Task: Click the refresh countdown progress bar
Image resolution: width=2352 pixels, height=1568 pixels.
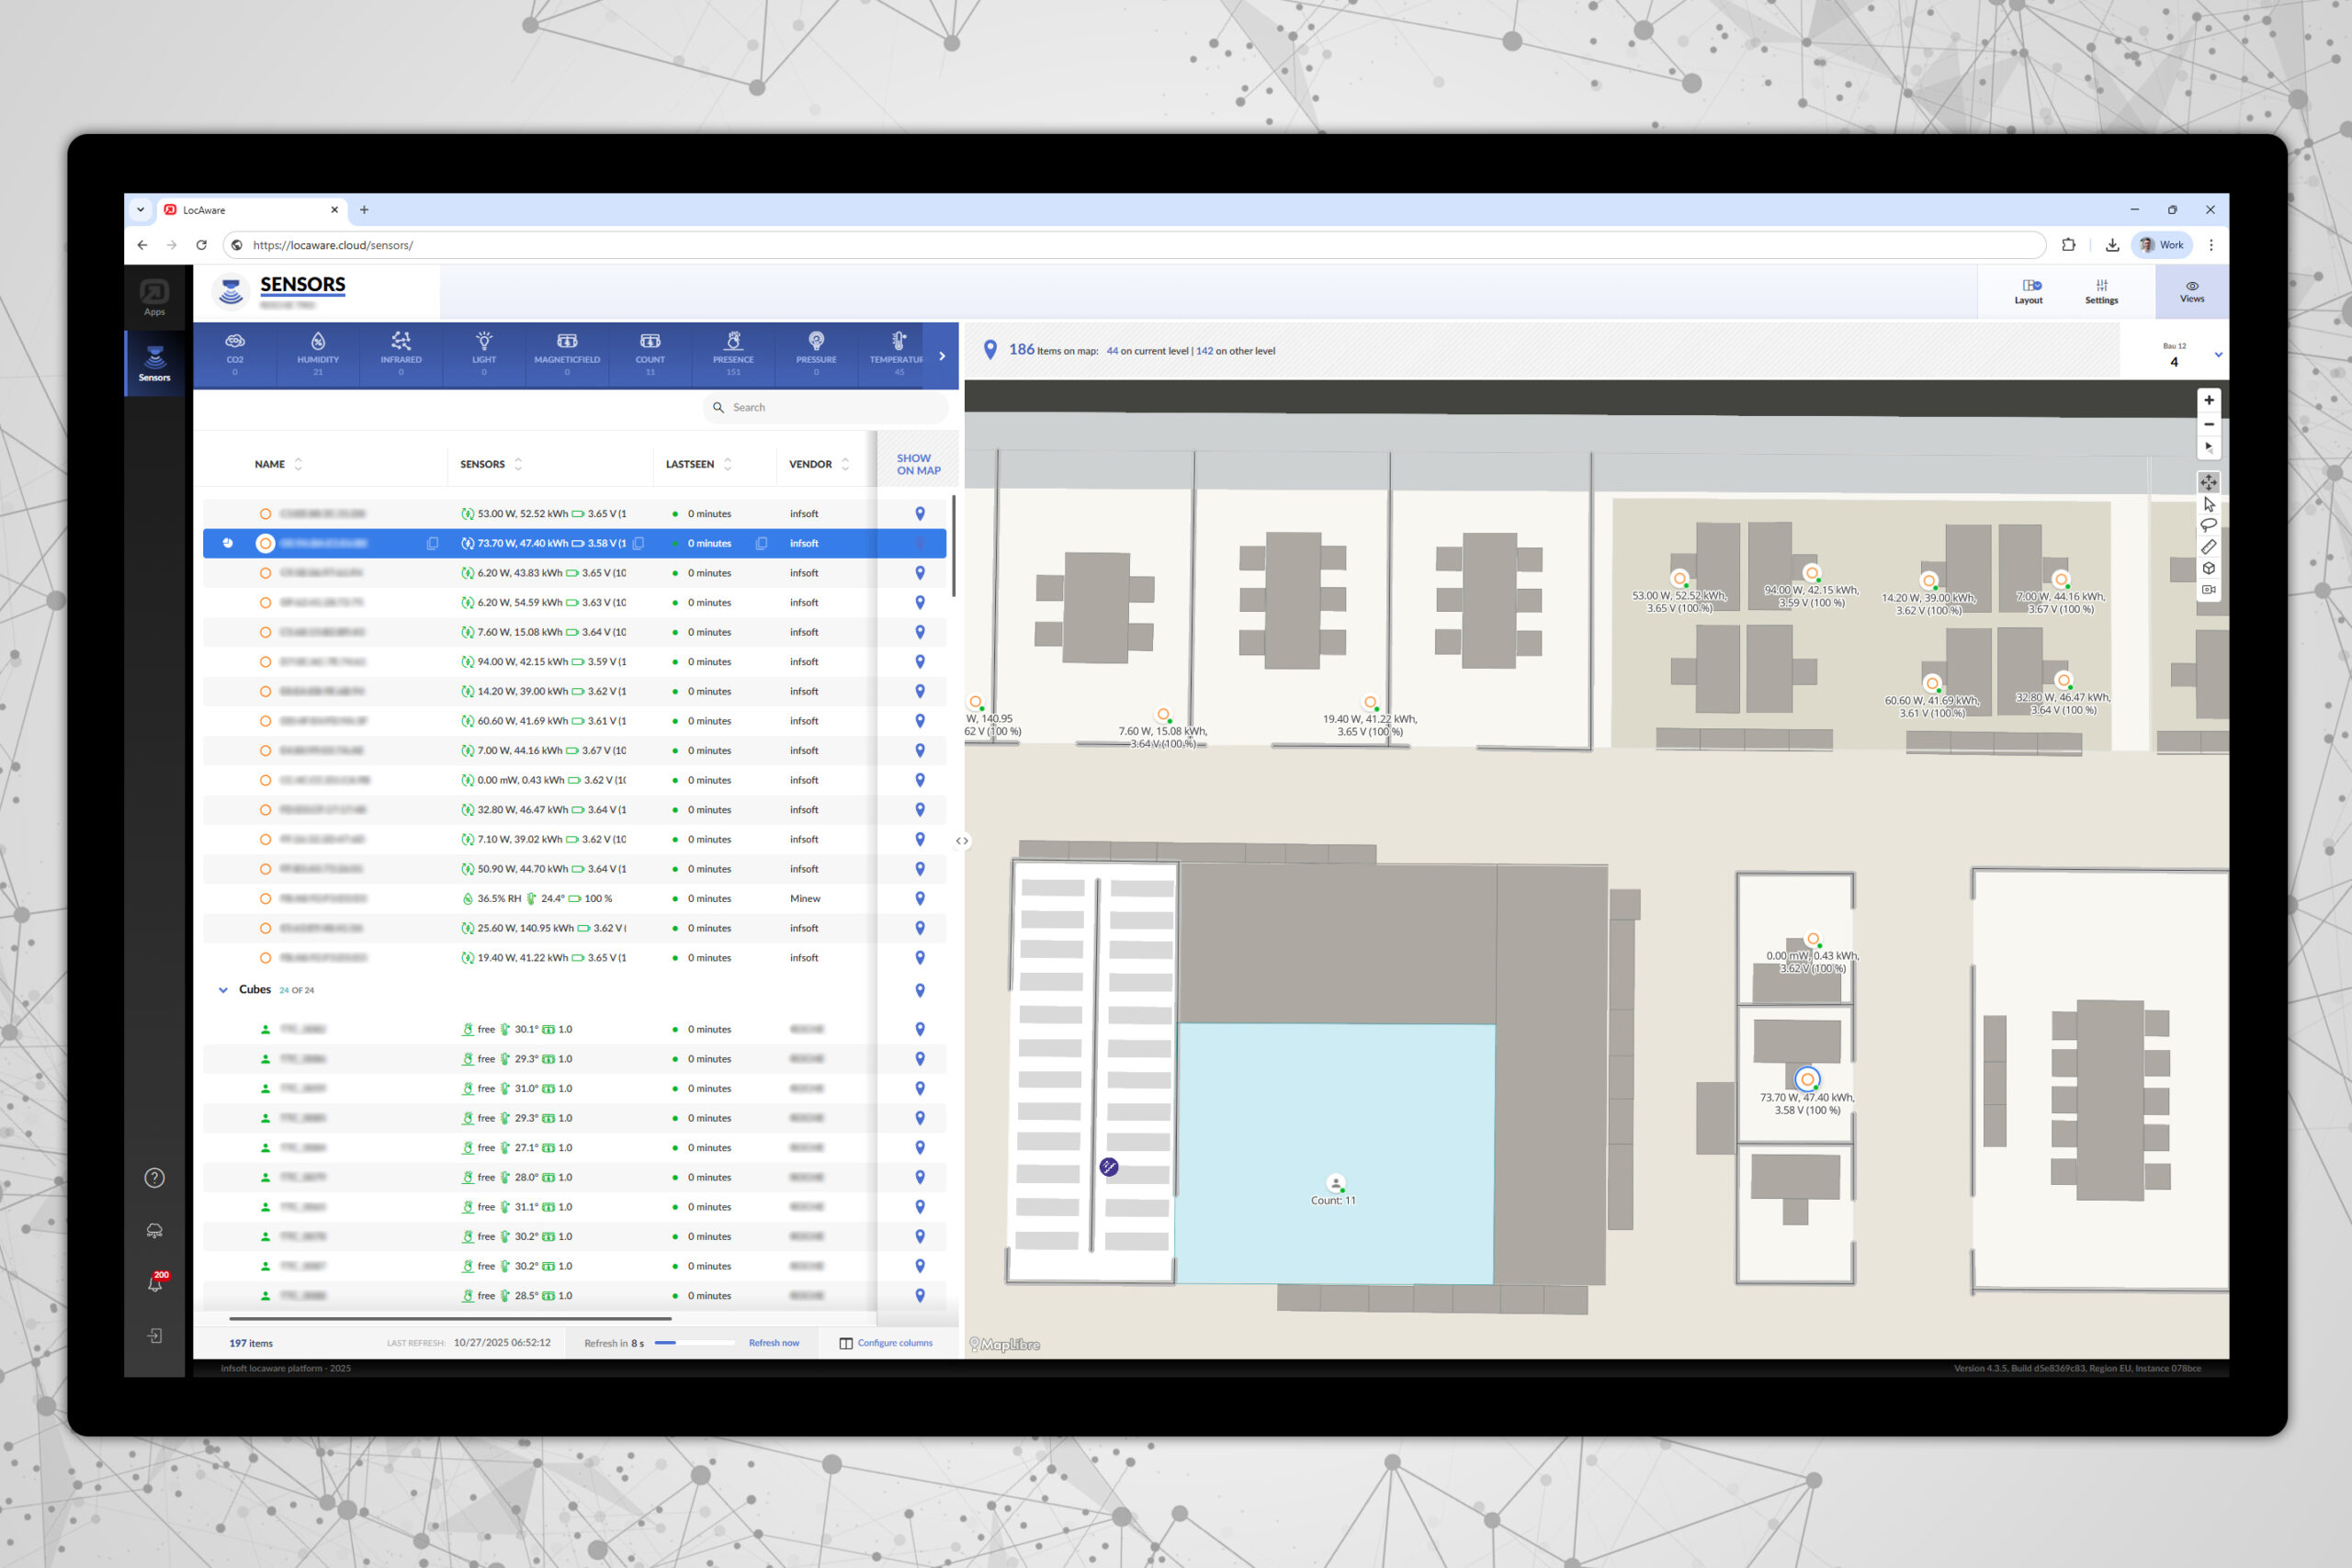Action: [x=694, y=1343]
